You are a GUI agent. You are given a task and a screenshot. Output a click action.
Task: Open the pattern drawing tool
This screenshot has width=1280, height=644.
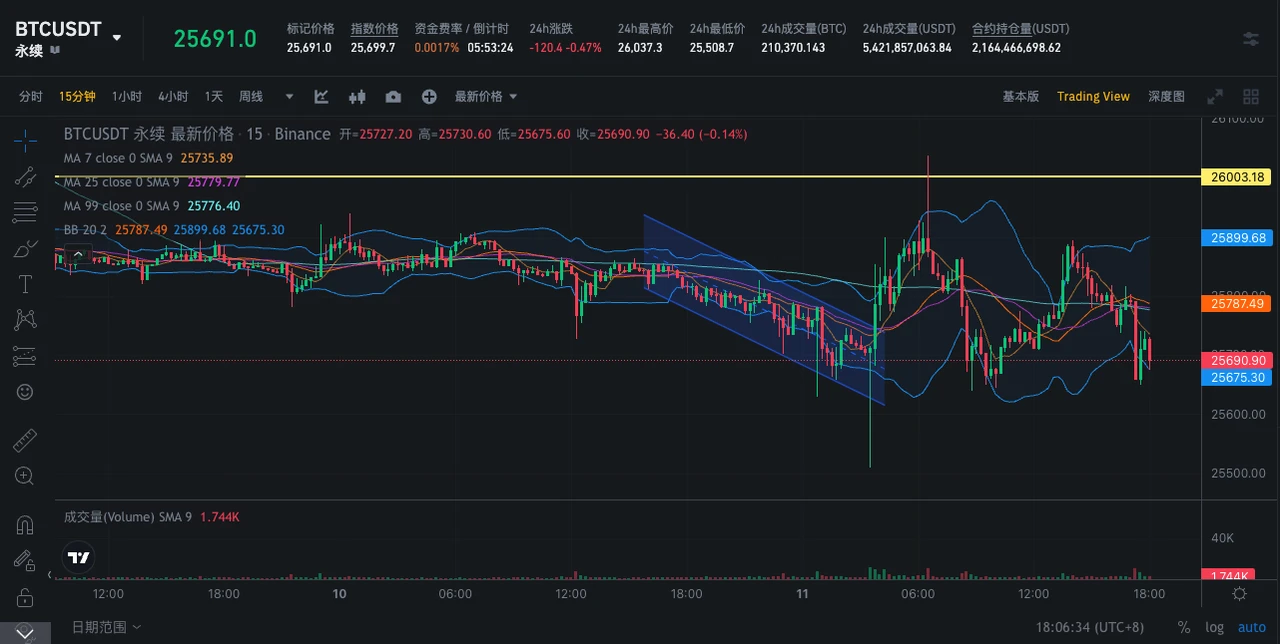25,320
